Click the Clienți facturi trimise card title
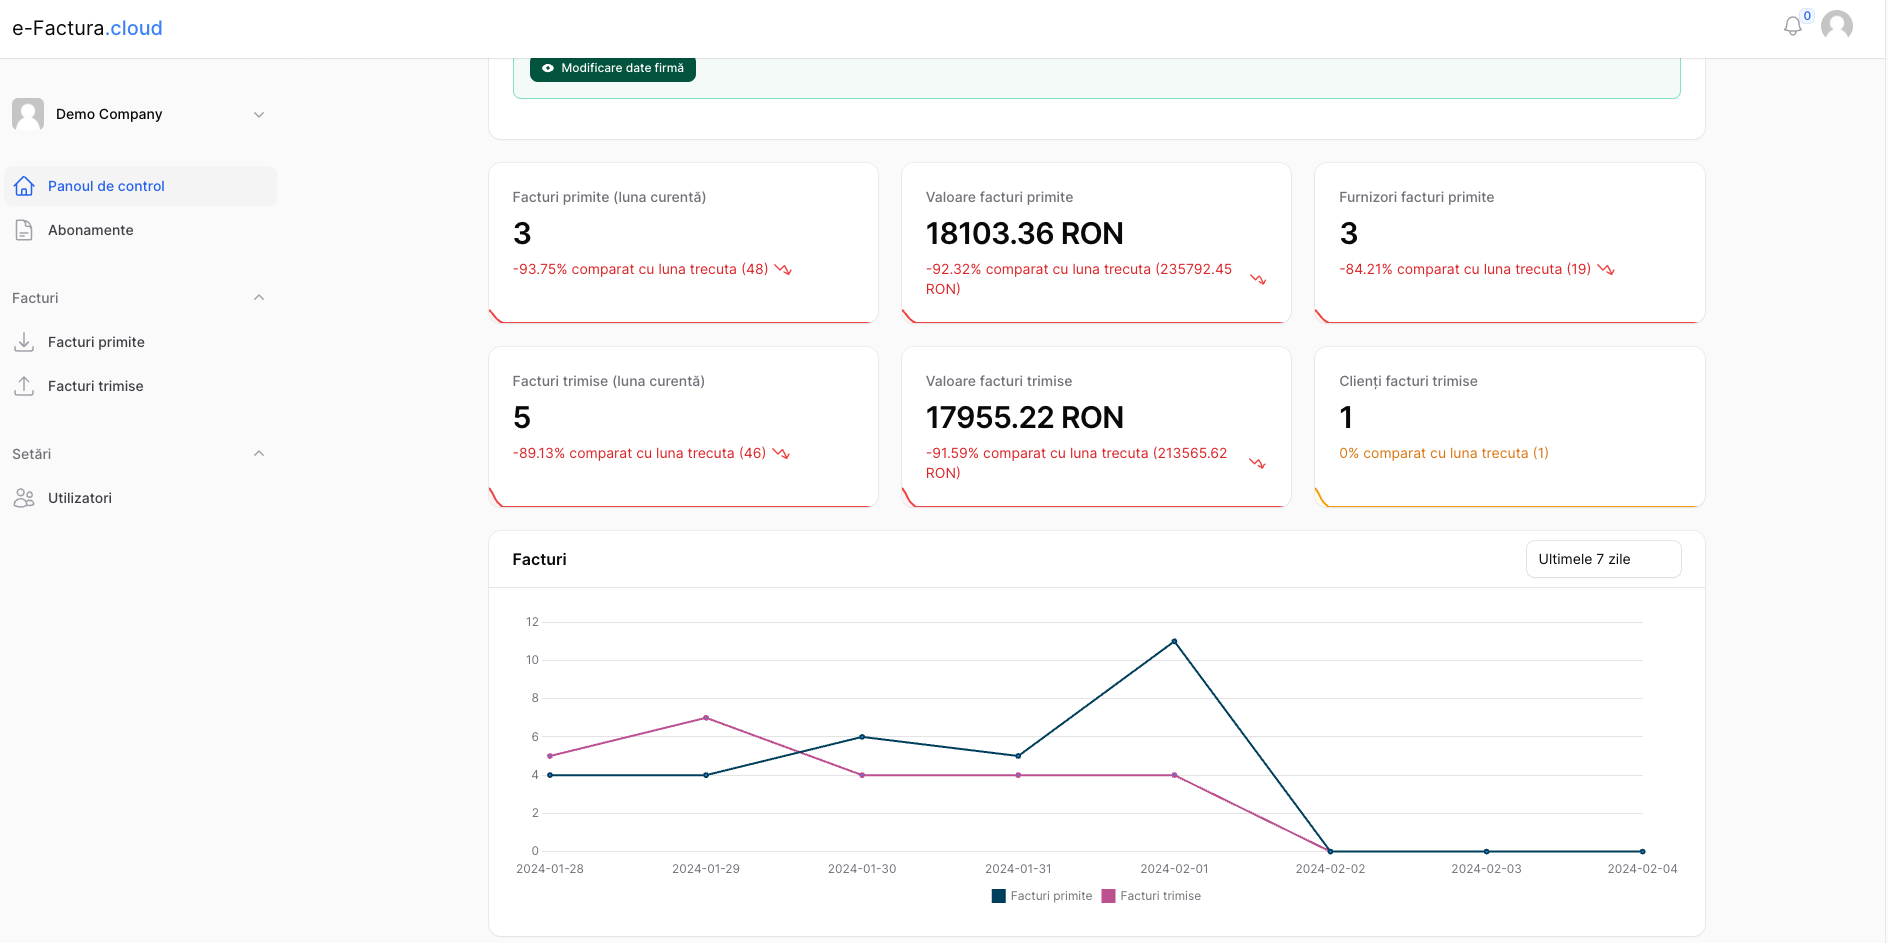 [1408, 381]
